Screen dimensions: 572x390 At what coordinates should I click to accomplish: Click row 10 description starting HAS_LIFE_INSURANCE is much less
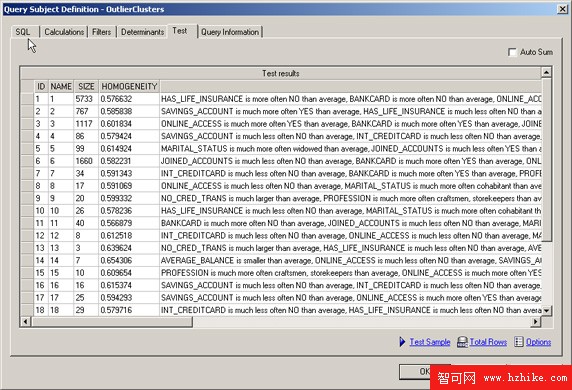coord(351,211)
